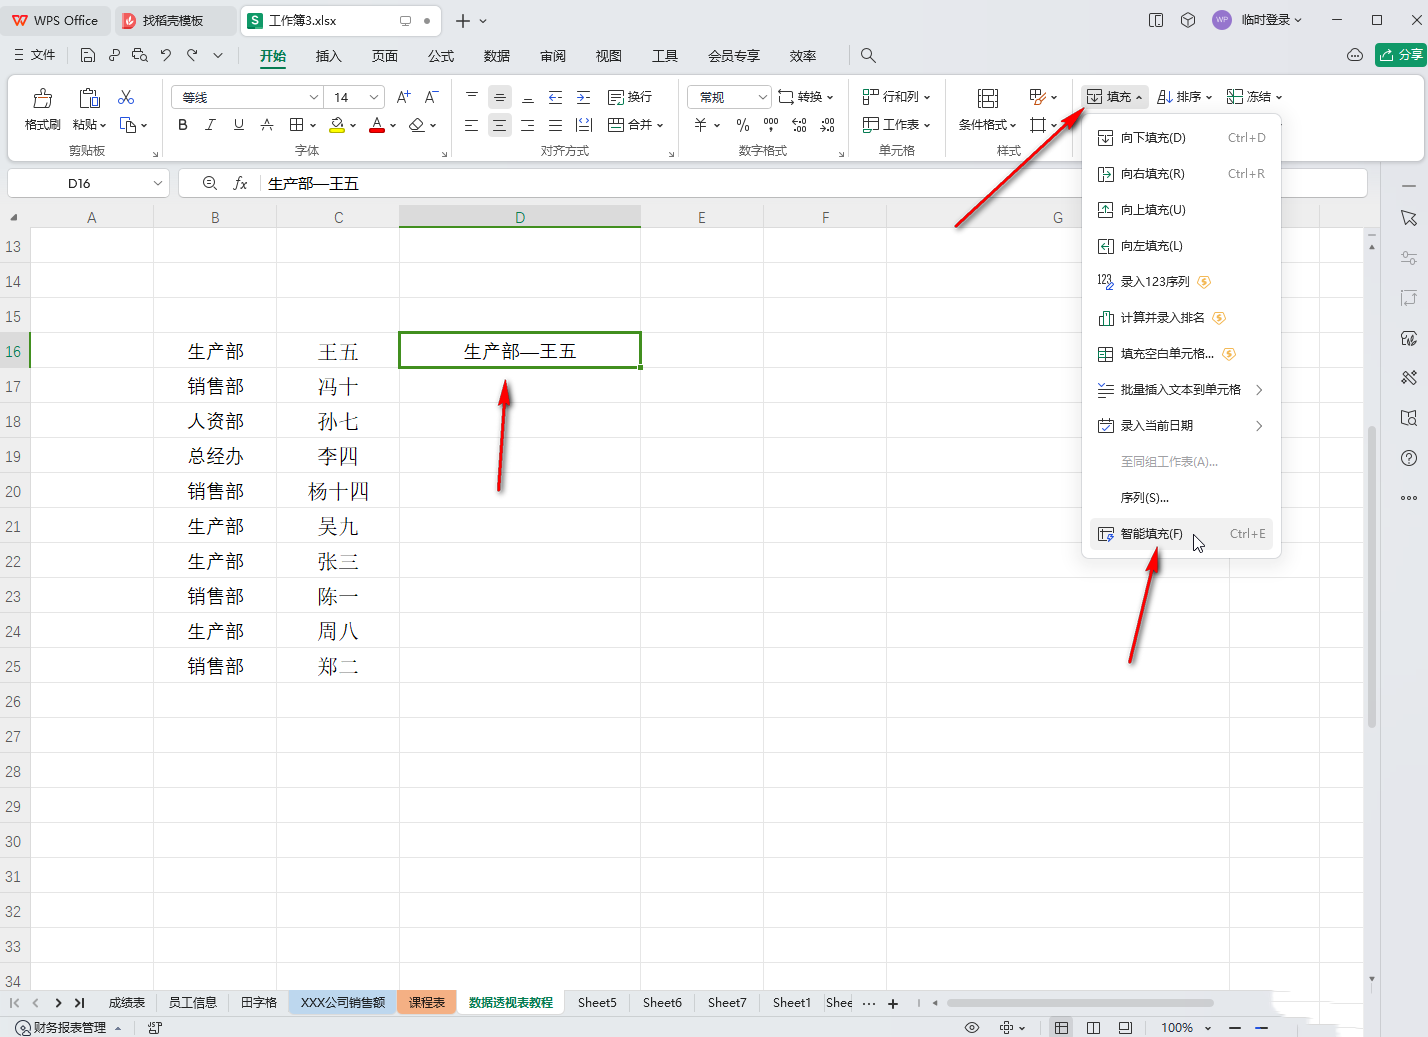This screenshot has height=1037, width=1428.
Task: Click the cell name box showing D16
Action: pos(80,183)
